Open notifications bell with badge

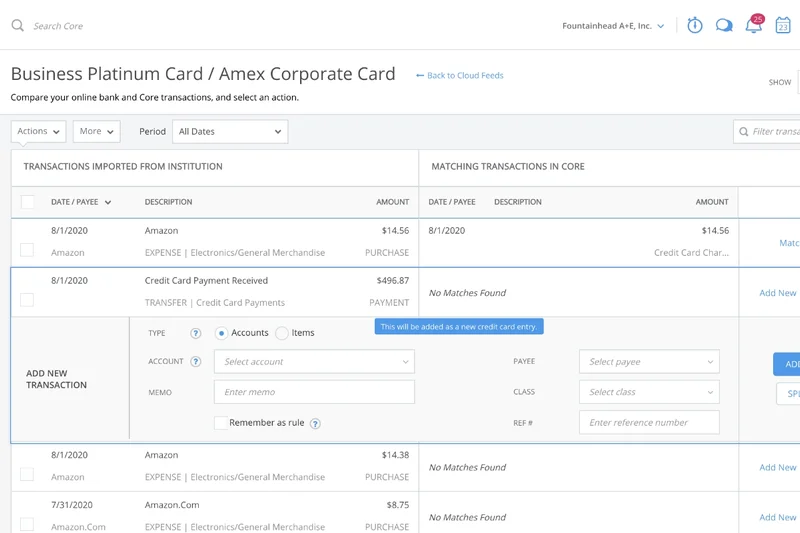pos(753,26)
